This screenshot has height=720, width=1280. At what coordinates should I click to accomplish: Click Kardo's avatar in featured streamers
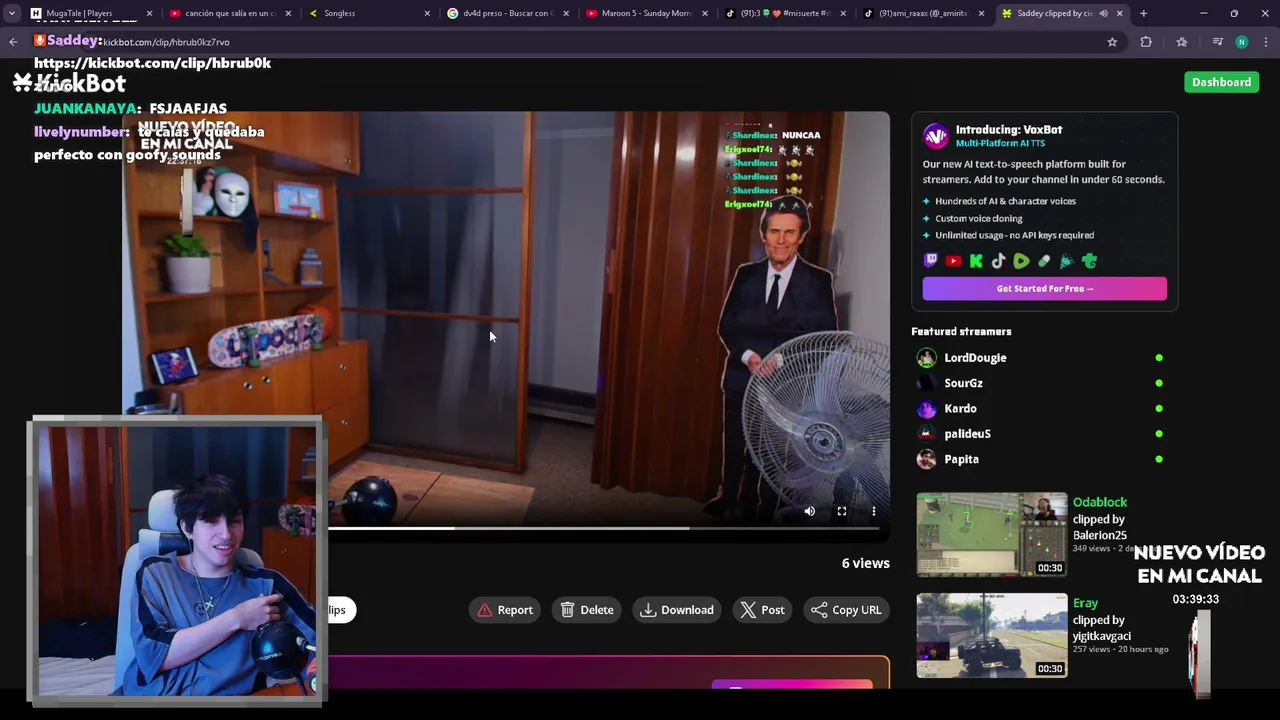pos(927,409)
